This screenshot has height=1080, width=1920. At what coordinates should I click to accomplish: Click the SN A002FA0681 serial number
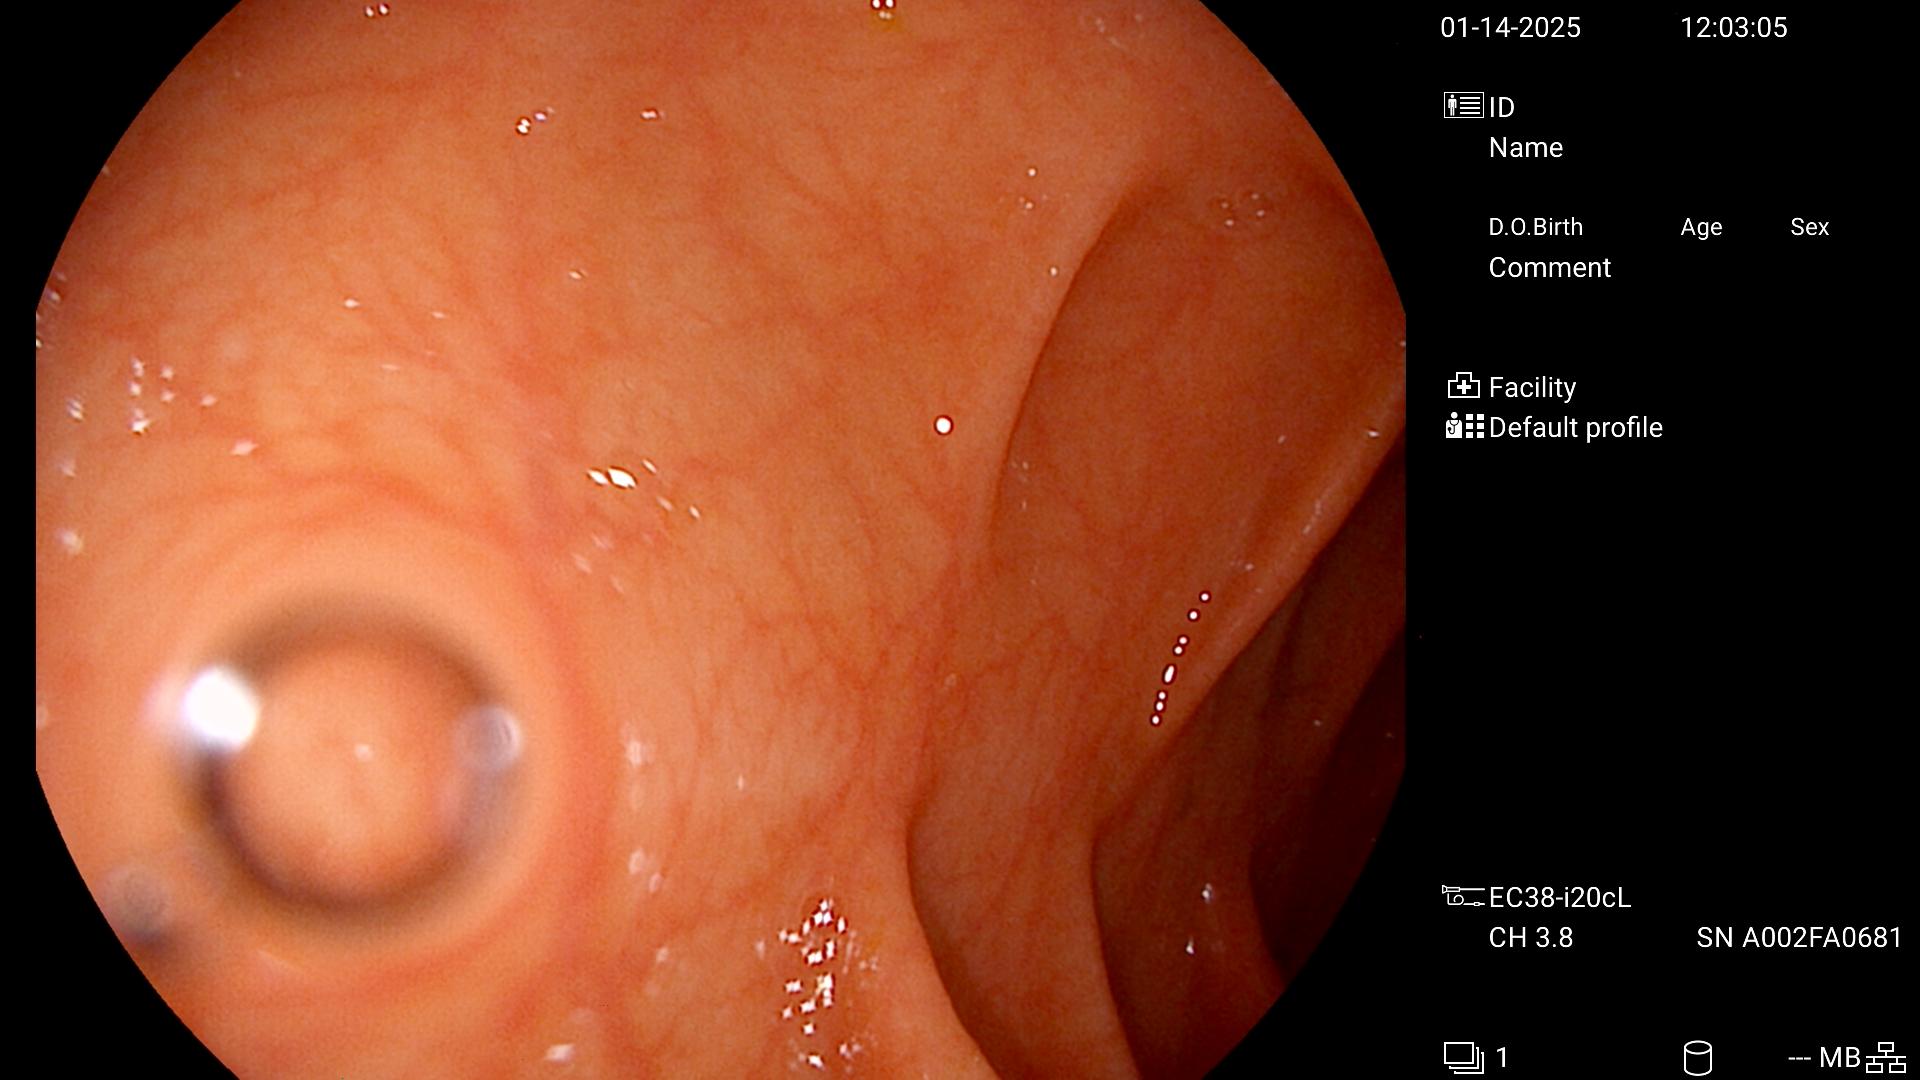[x=1798, y=938]
